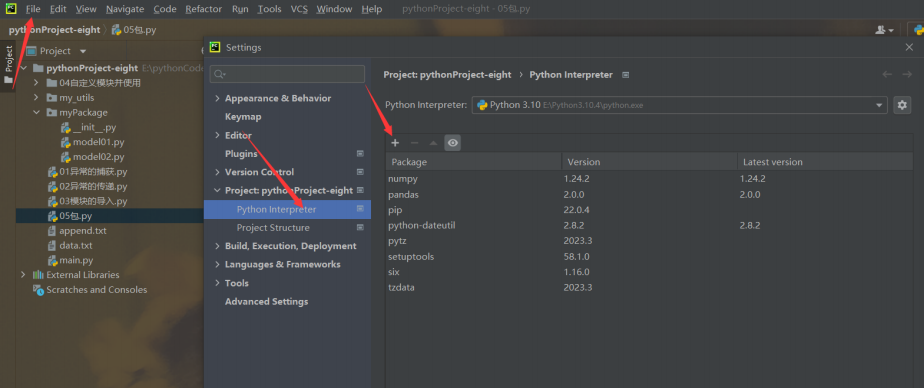924x388 pixels.
Task: Select Plugins in settings list
Action: [241, 153]
